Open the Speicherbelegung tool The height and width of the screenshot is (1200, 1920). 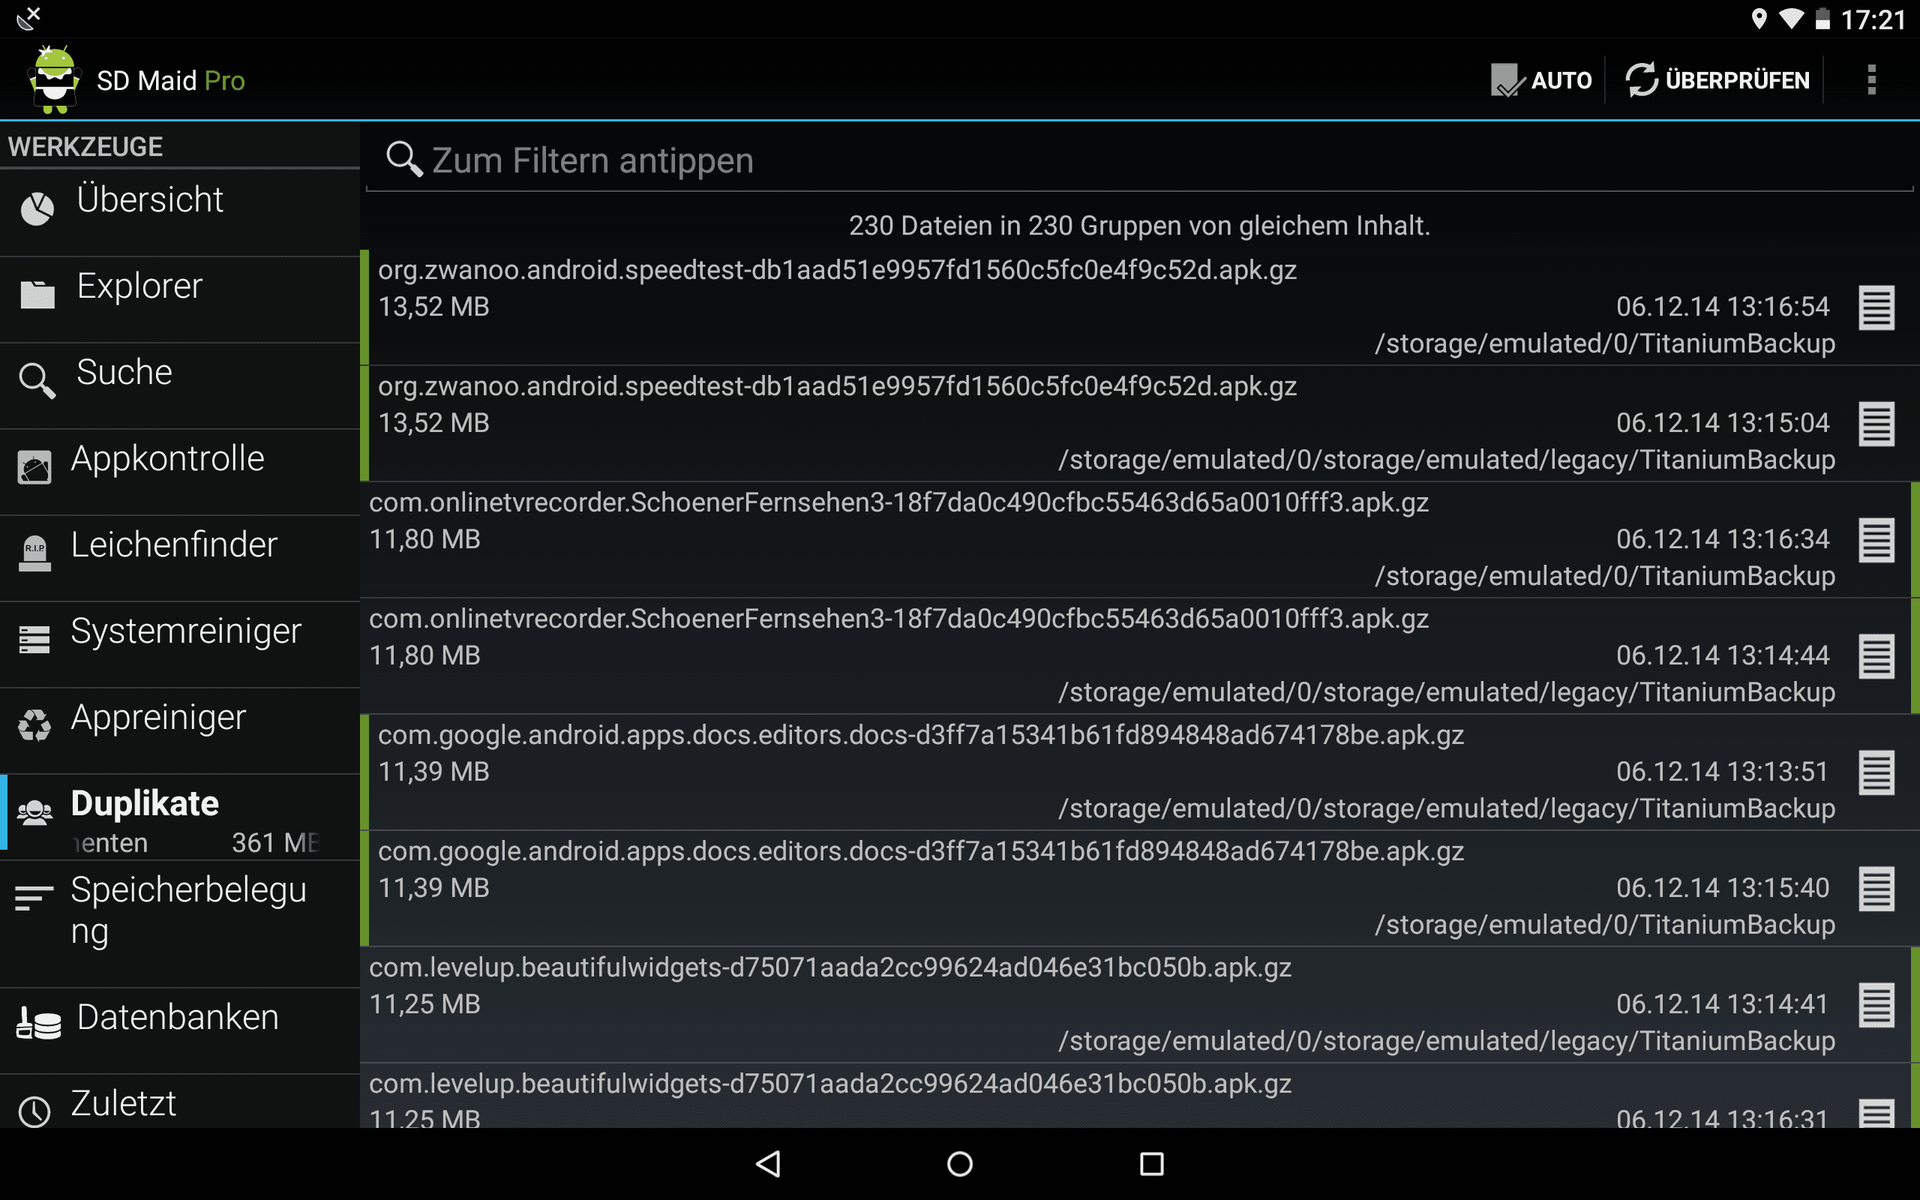pos(180,923)
